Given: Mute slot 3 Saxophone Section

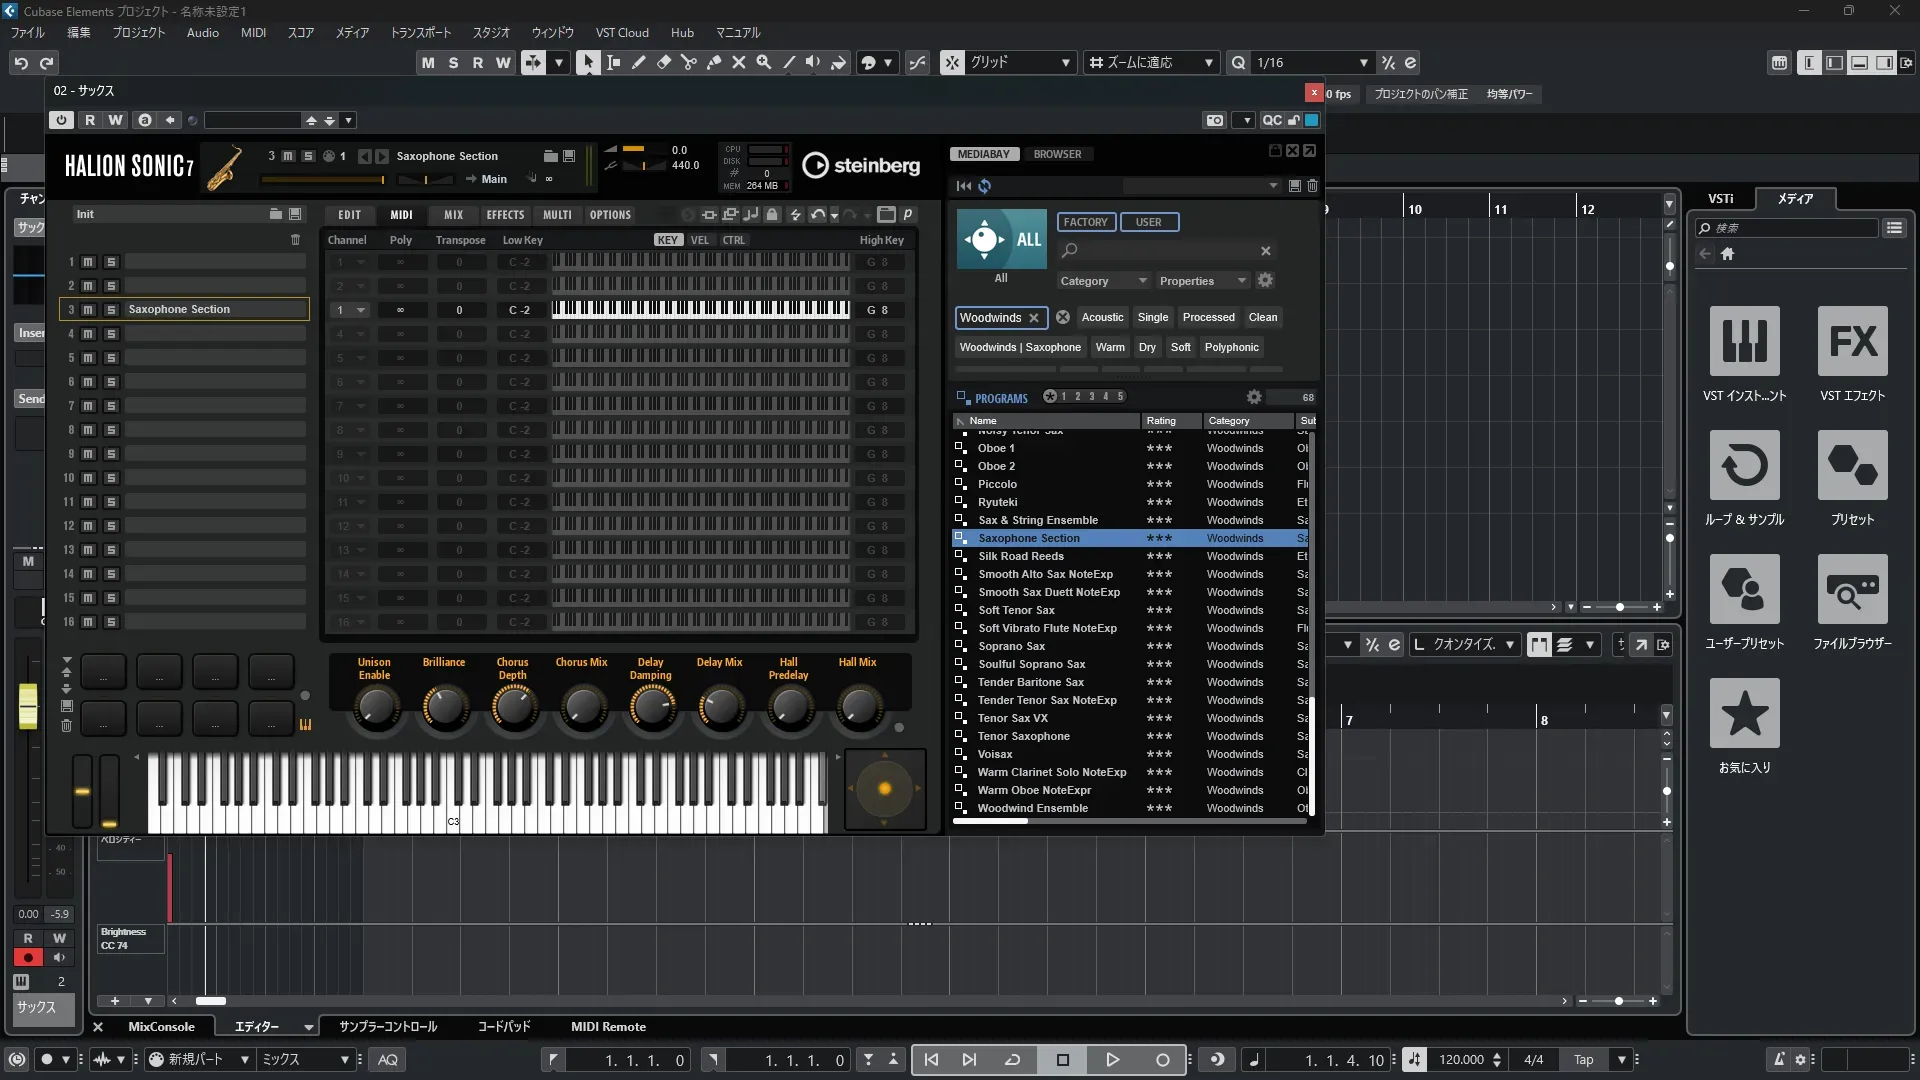Looking at the screenshot, I should (88, 310).
